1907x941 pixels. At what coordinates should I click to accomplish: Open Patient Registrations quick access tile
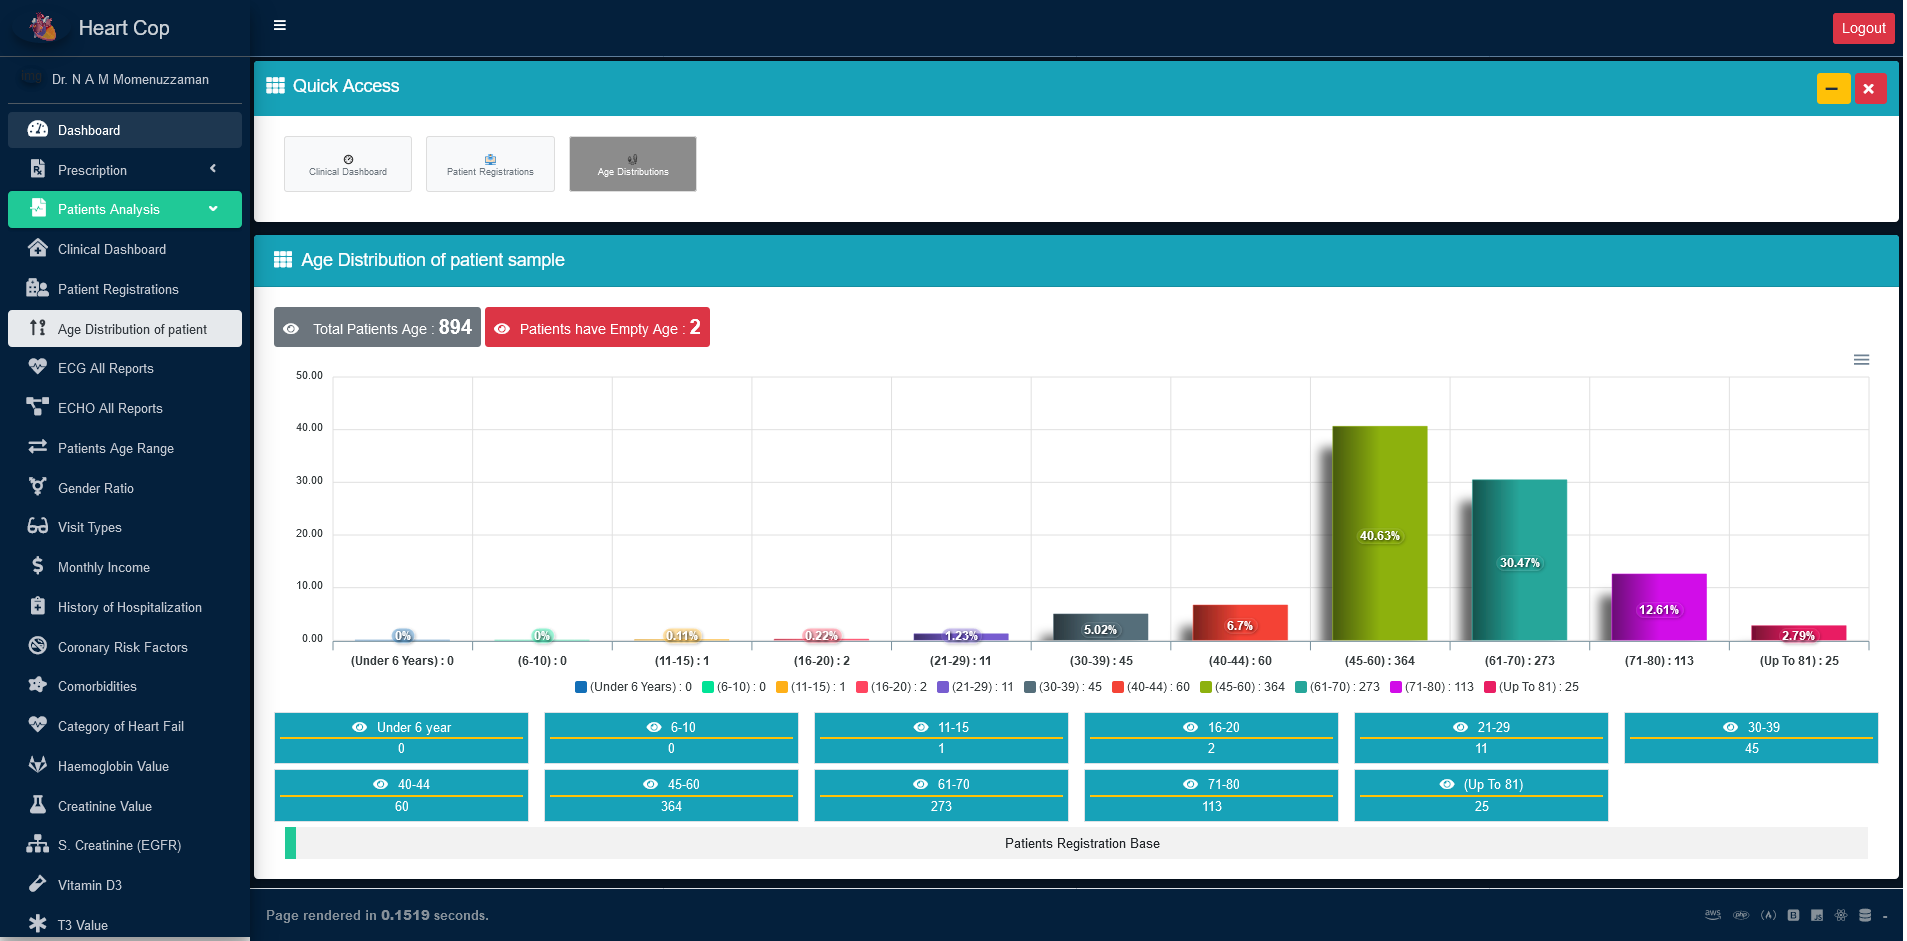[490, 164]
